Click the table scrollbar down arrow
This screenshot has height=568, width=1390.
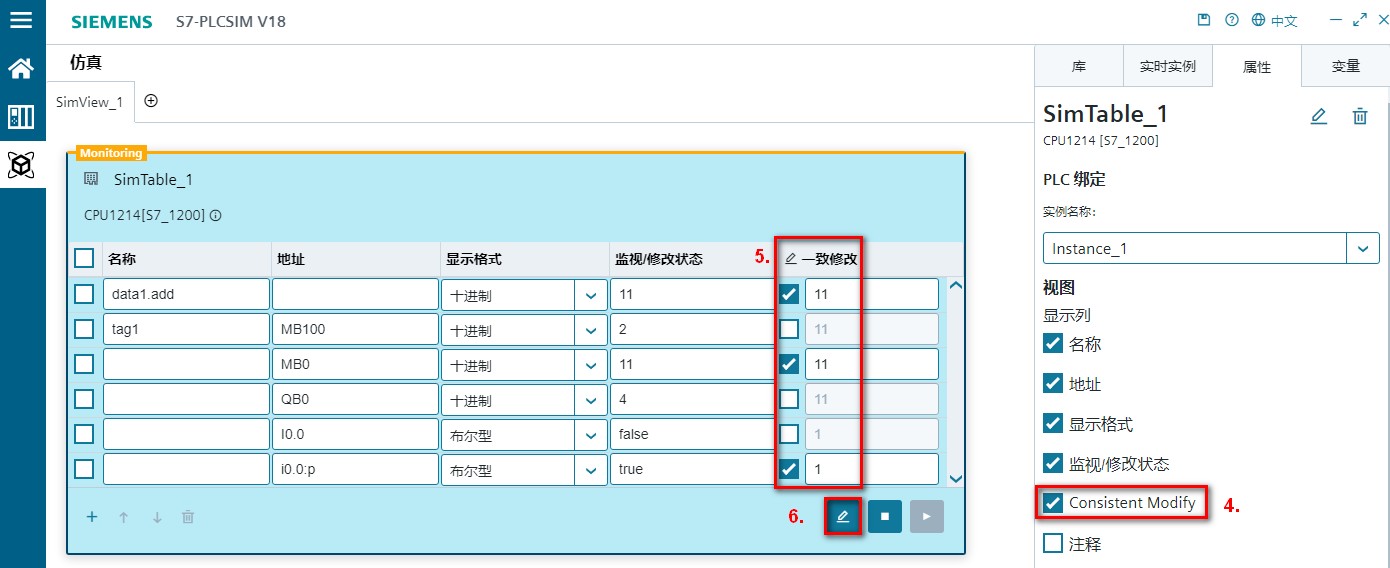(955, 479)
